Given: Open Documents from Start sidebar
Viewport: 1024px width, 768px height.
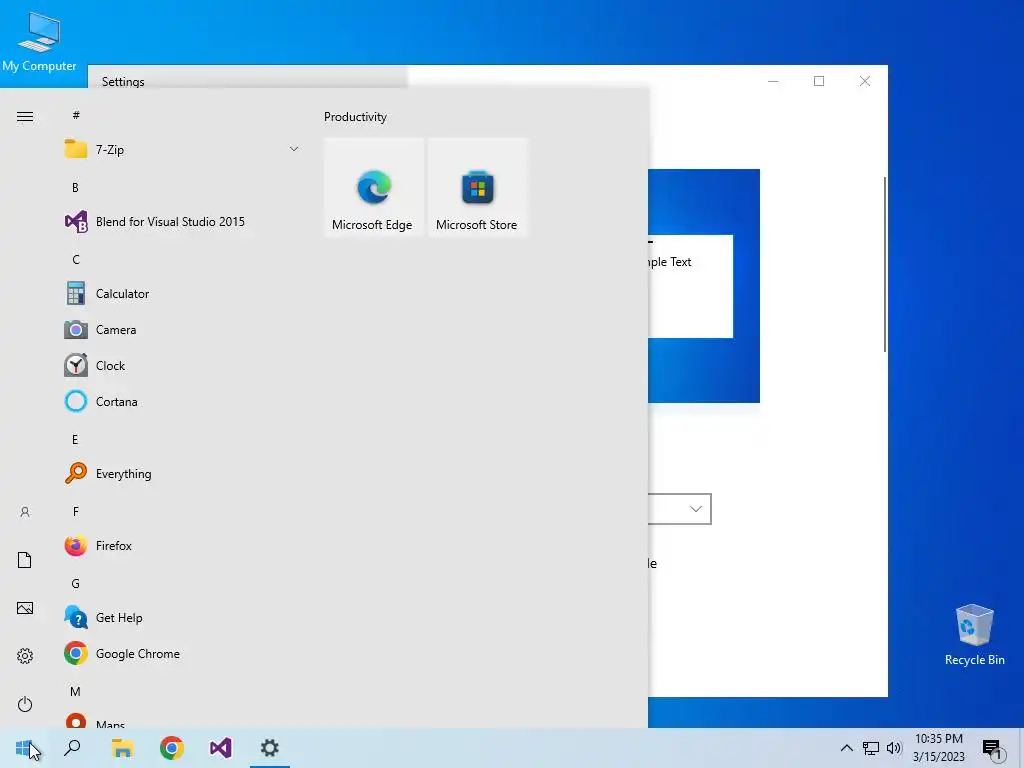Looking at the screenshot, I should [x=25, y=560].
